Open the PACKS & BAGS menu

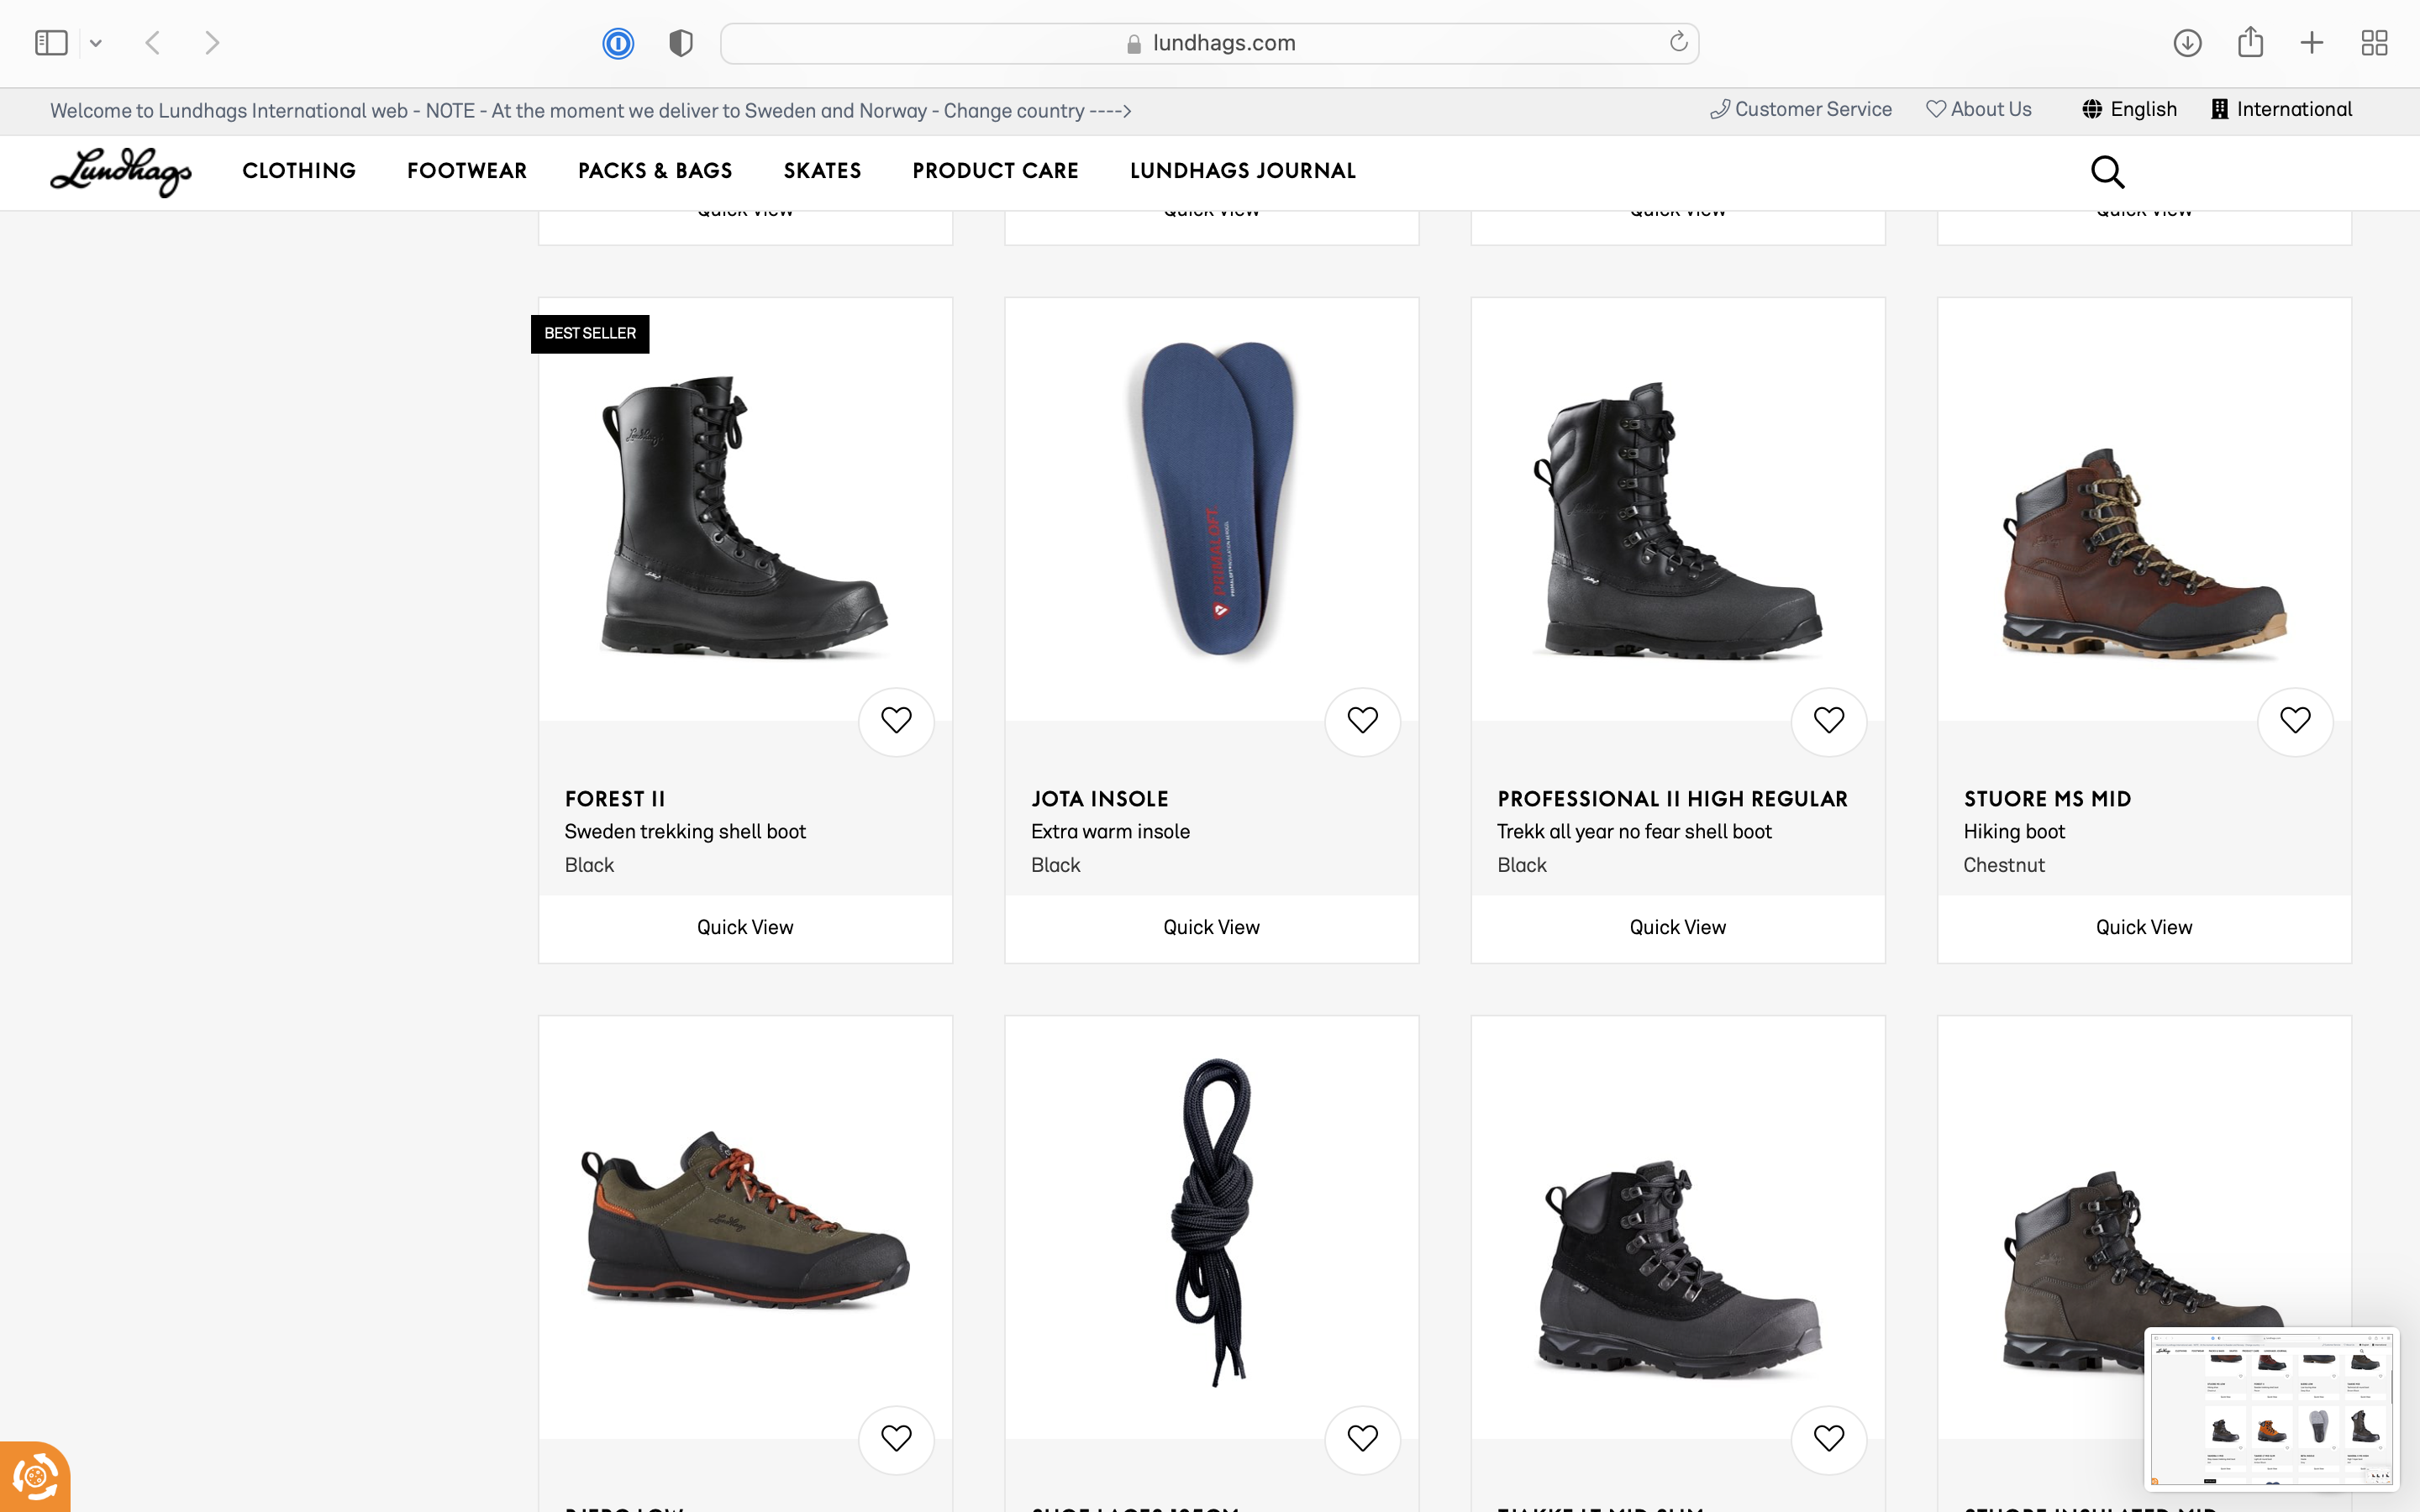[x=655, y=171]
